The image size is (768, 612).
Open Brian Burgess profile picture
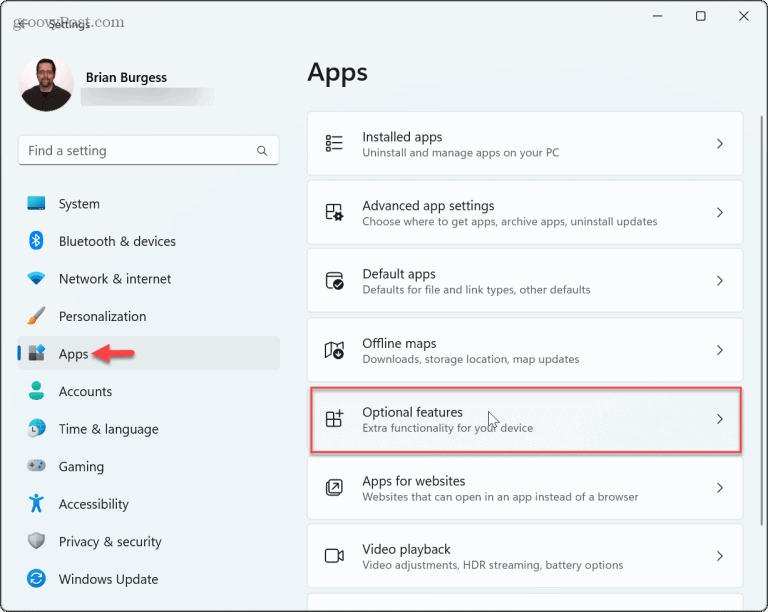coord(46,84)
